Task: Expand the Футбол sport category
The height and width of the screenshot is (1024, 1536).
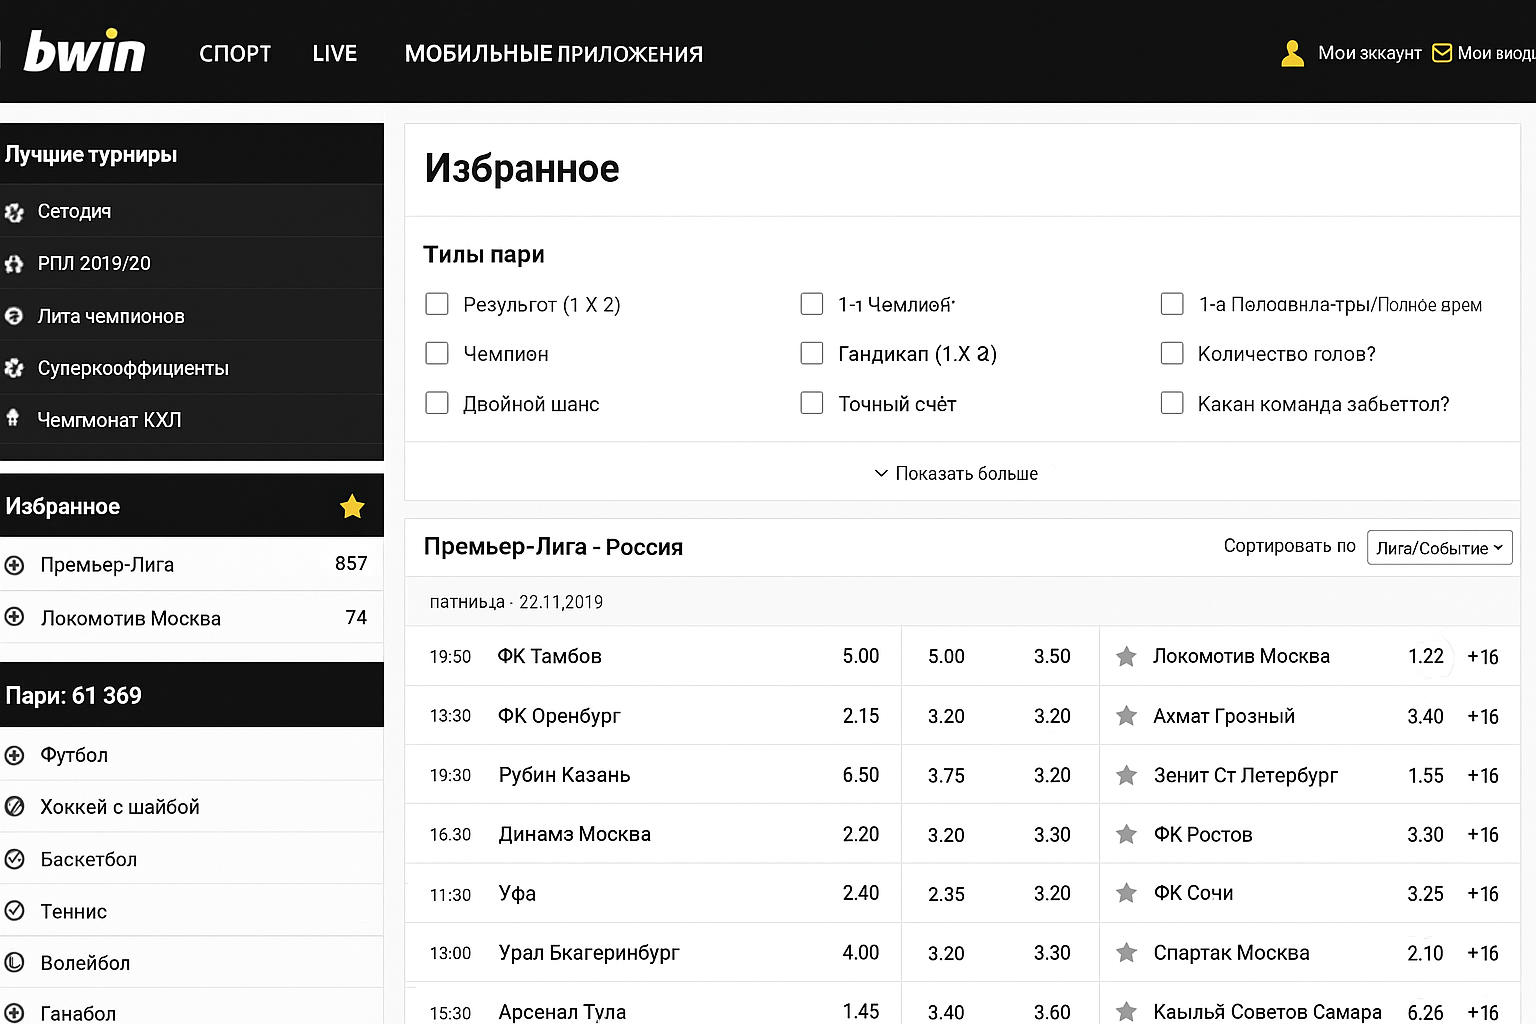Action: point(15,756)
